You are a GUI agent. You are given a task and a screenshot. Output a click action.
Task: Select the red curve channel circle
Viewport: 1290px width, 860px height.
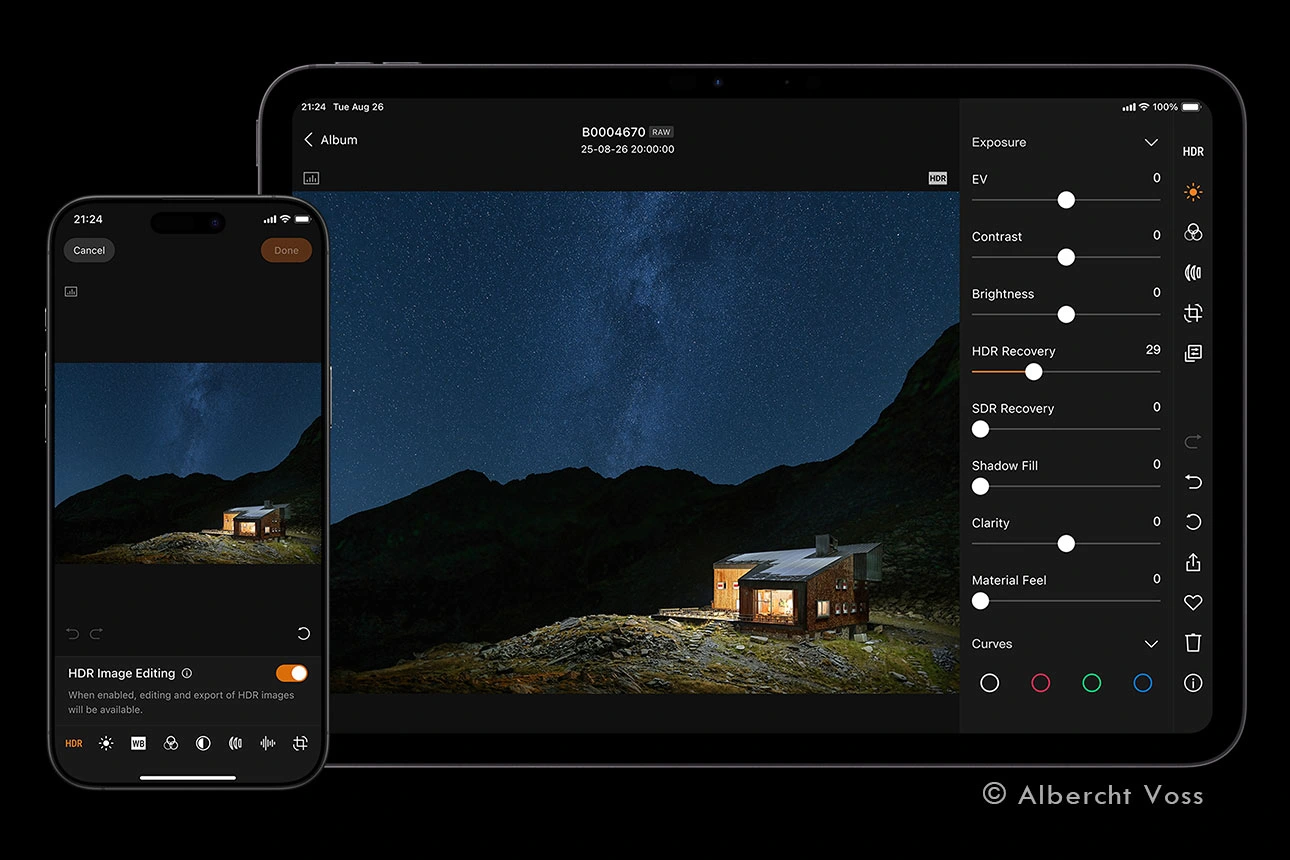pyautogui.click(x=1040, y=683)
